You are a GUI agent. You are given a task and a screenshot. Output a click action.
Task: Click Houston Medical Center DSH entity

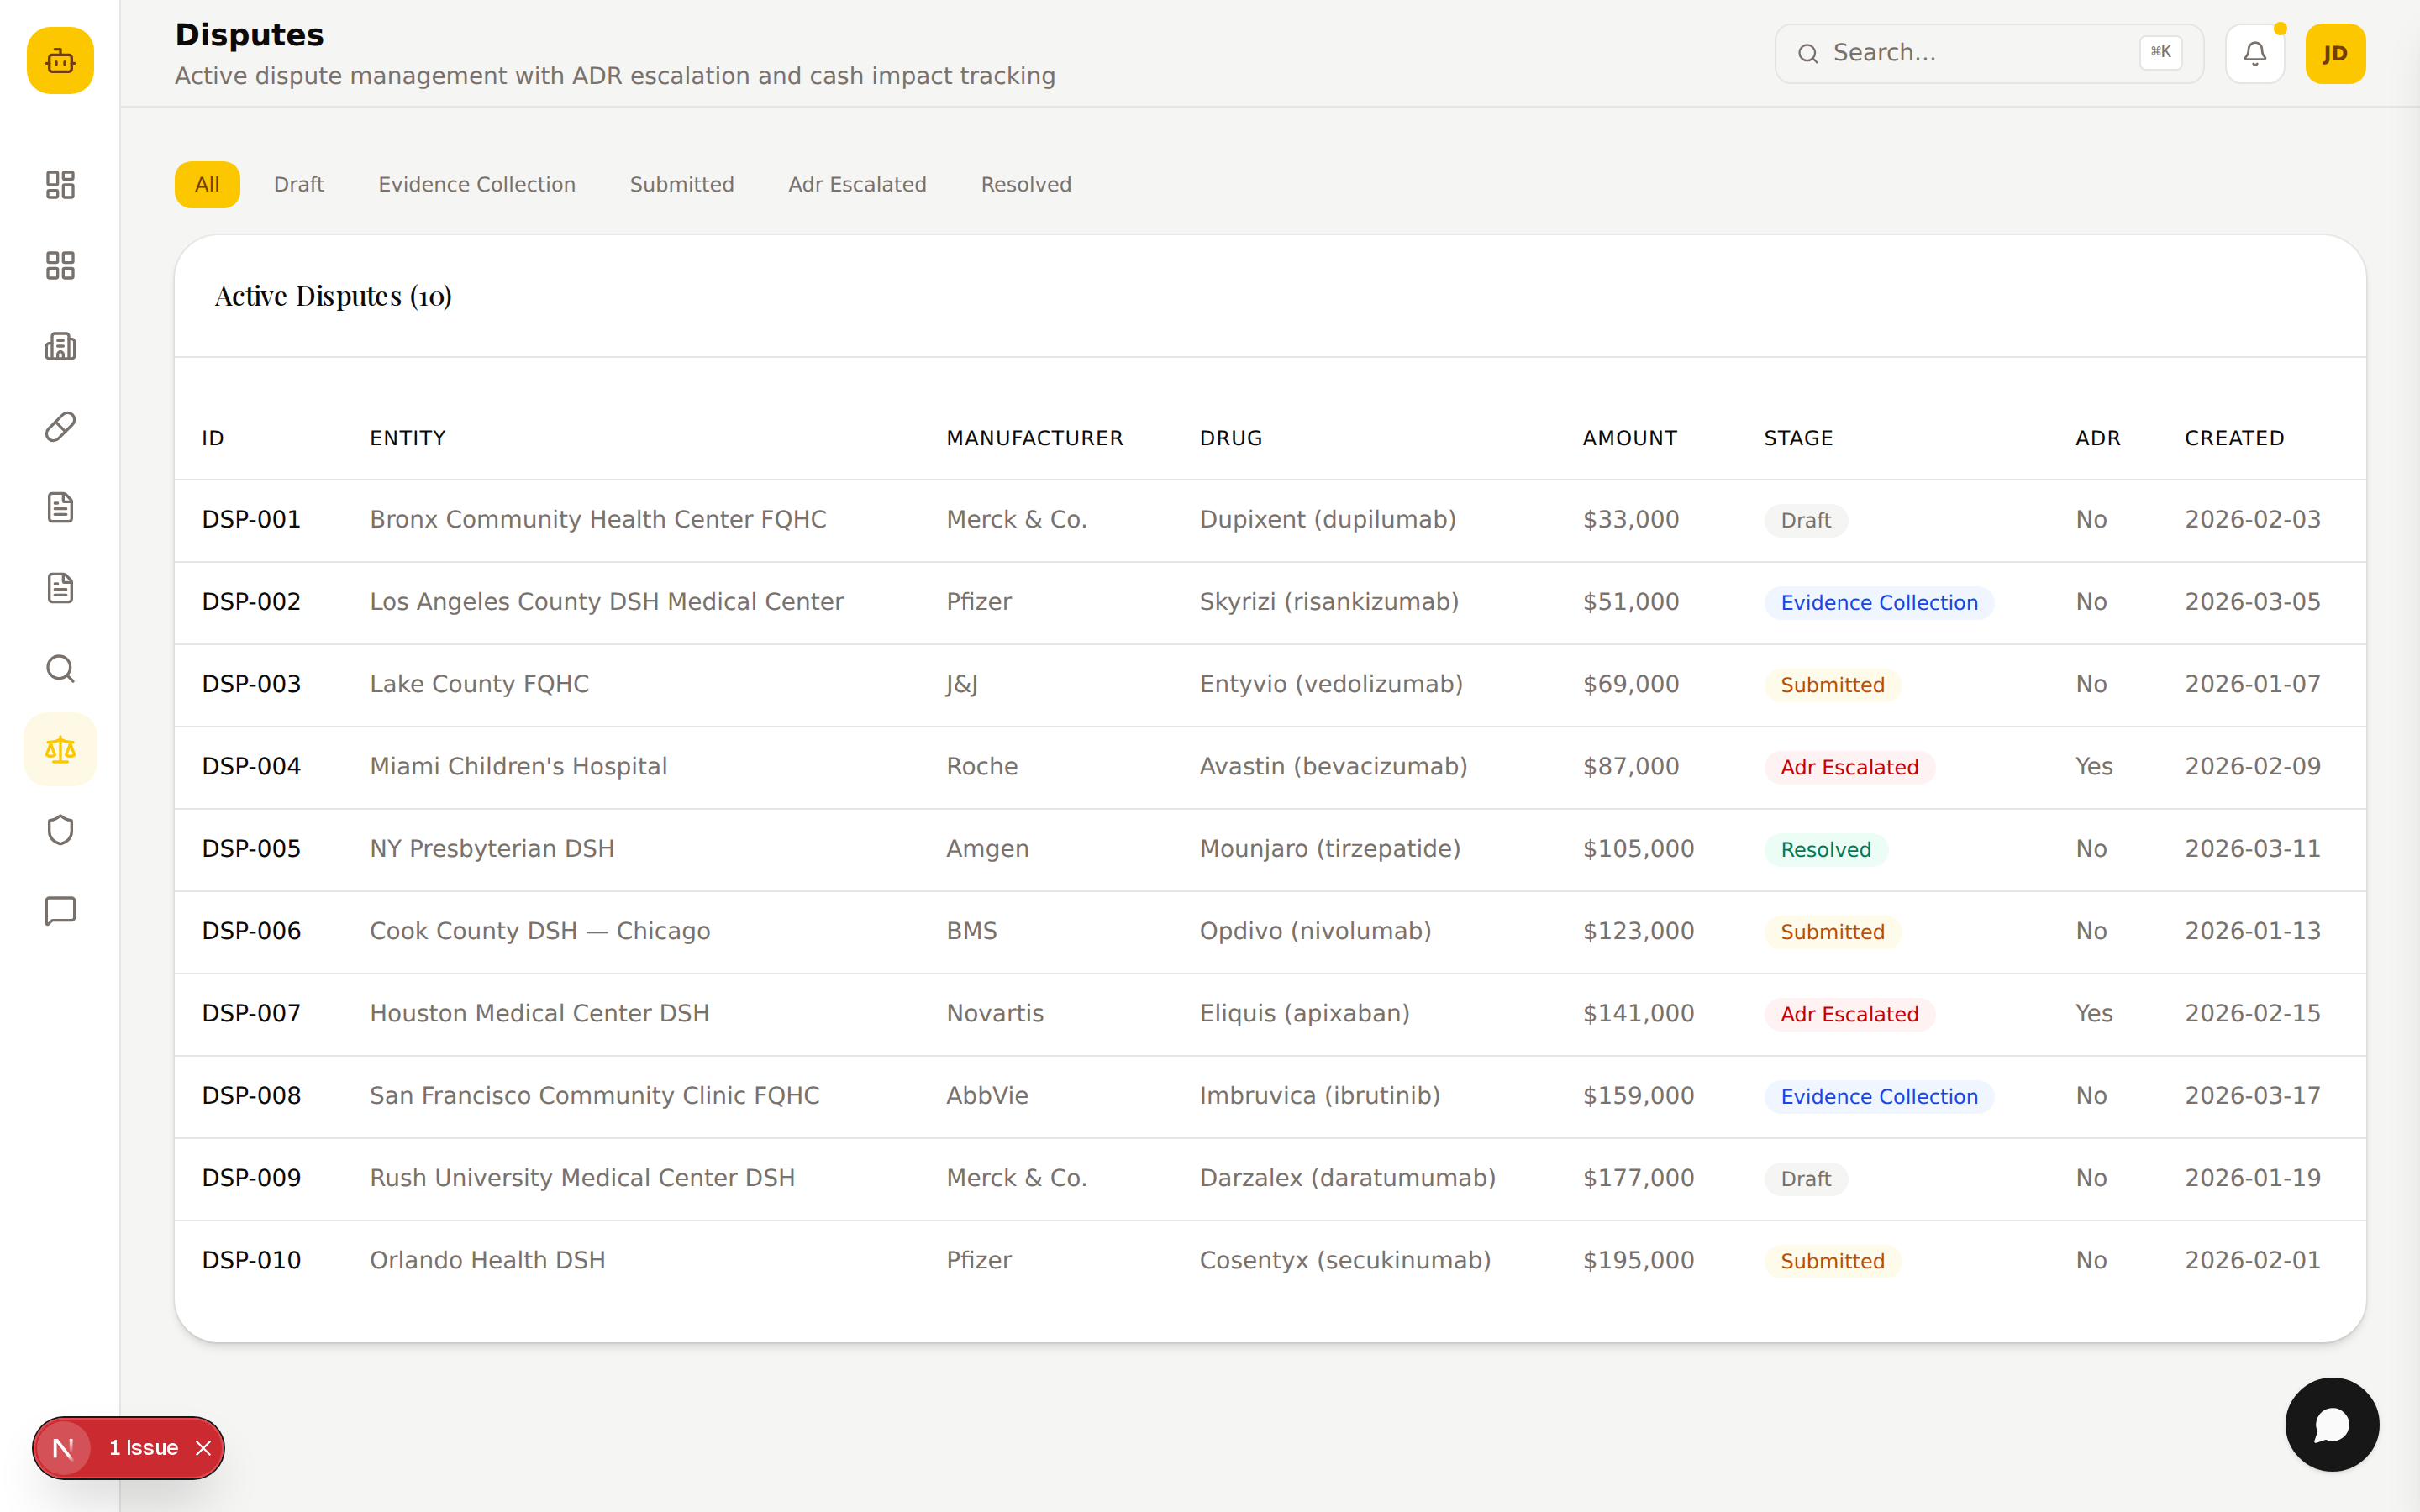pyautogui.click(x=539, y=1014)
